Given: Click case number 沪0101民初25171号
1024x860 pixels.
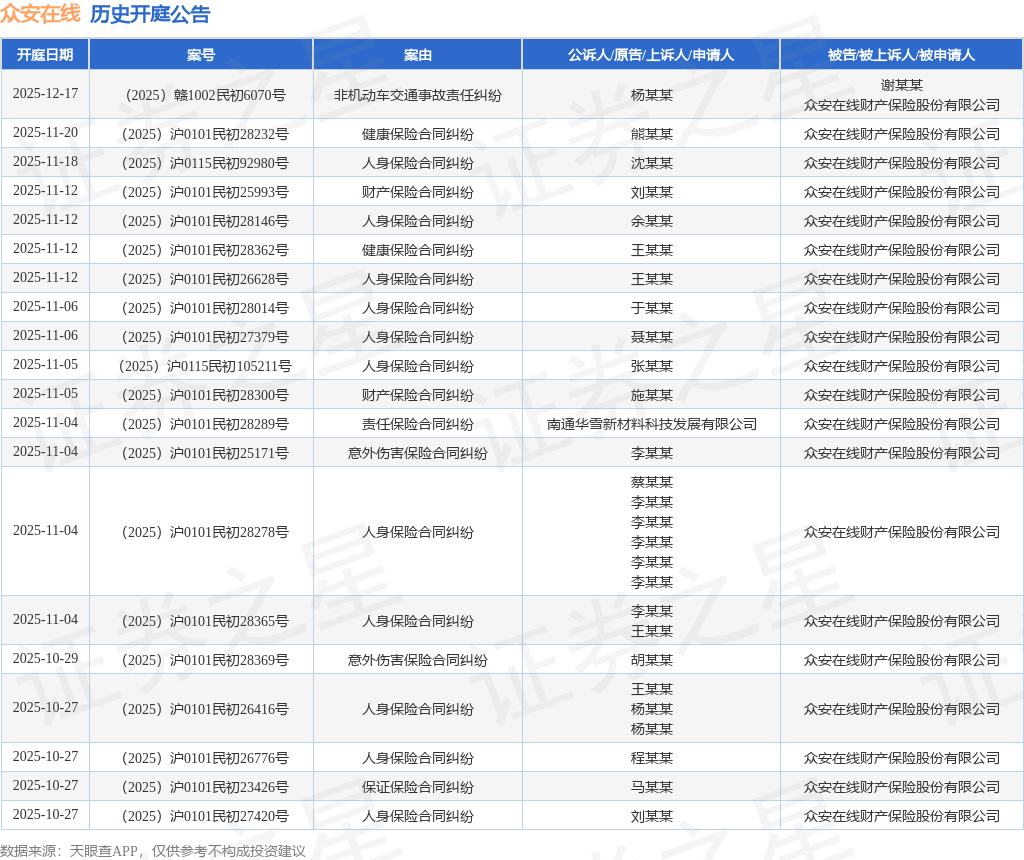Looking at the screenshot, I should point(206,453).
